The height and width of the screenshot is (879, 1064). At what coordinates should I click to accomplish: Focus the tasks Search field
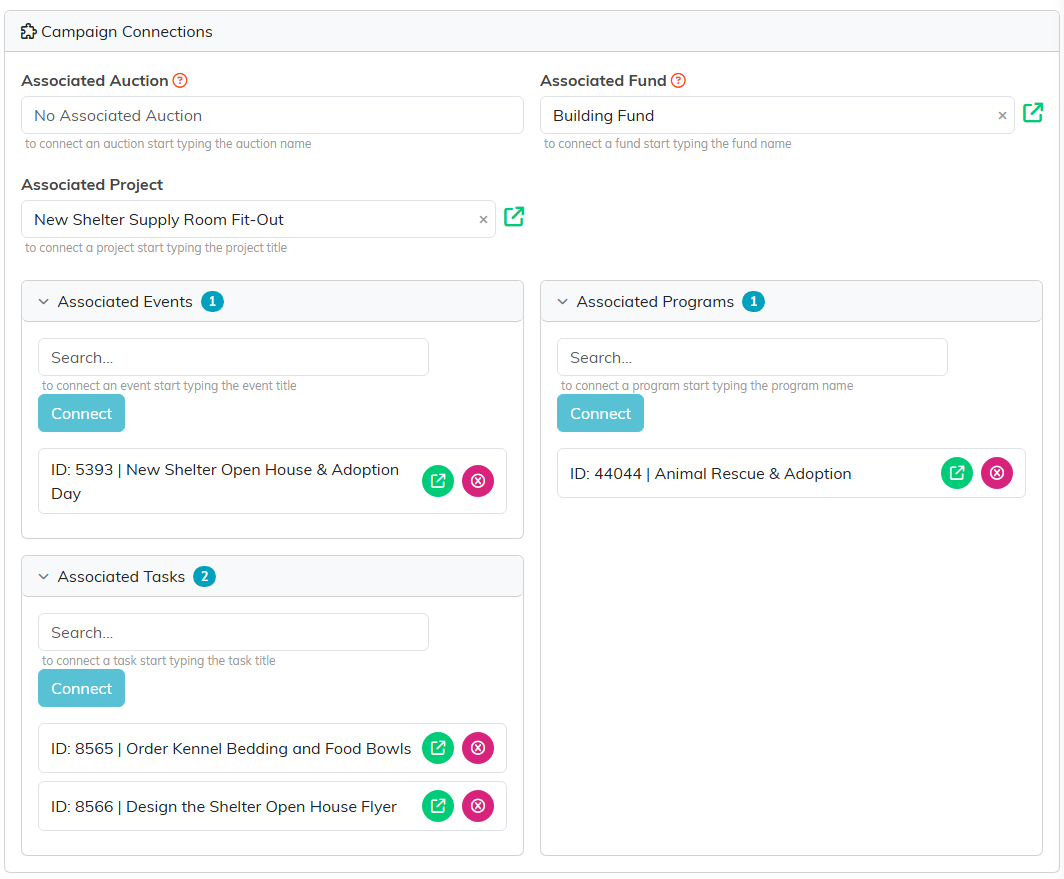[x=233, y=632]
